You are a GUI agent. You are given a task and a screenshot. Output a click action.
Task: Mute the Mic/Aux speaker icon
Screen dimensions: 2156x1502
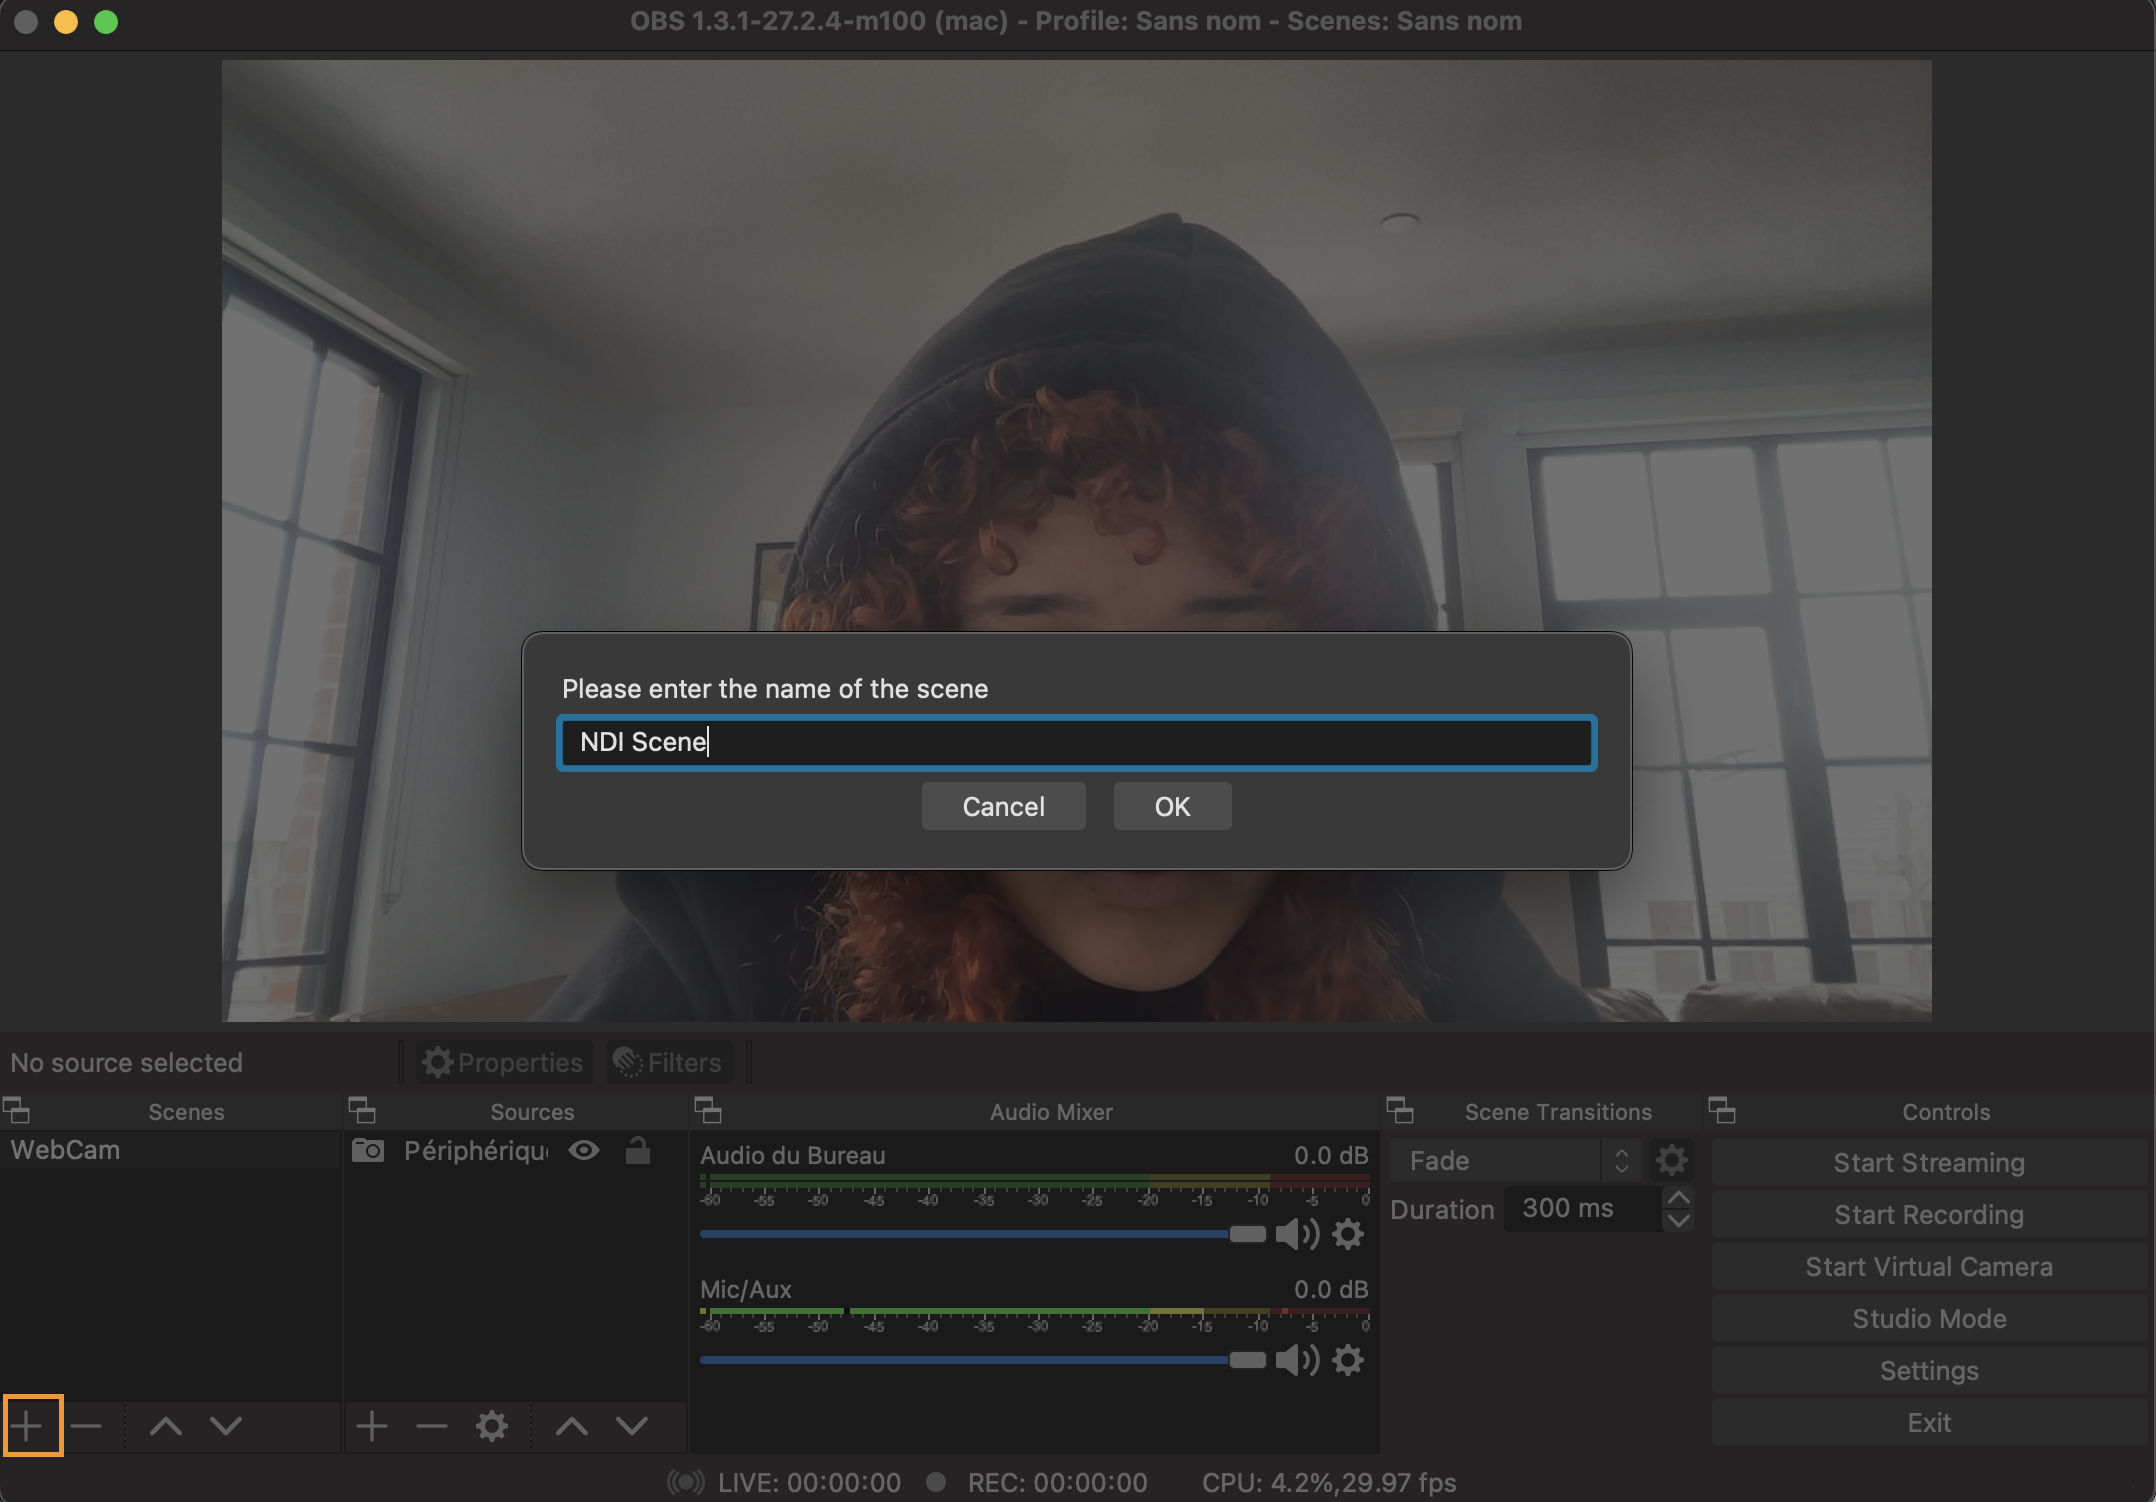[1296, 1360]
